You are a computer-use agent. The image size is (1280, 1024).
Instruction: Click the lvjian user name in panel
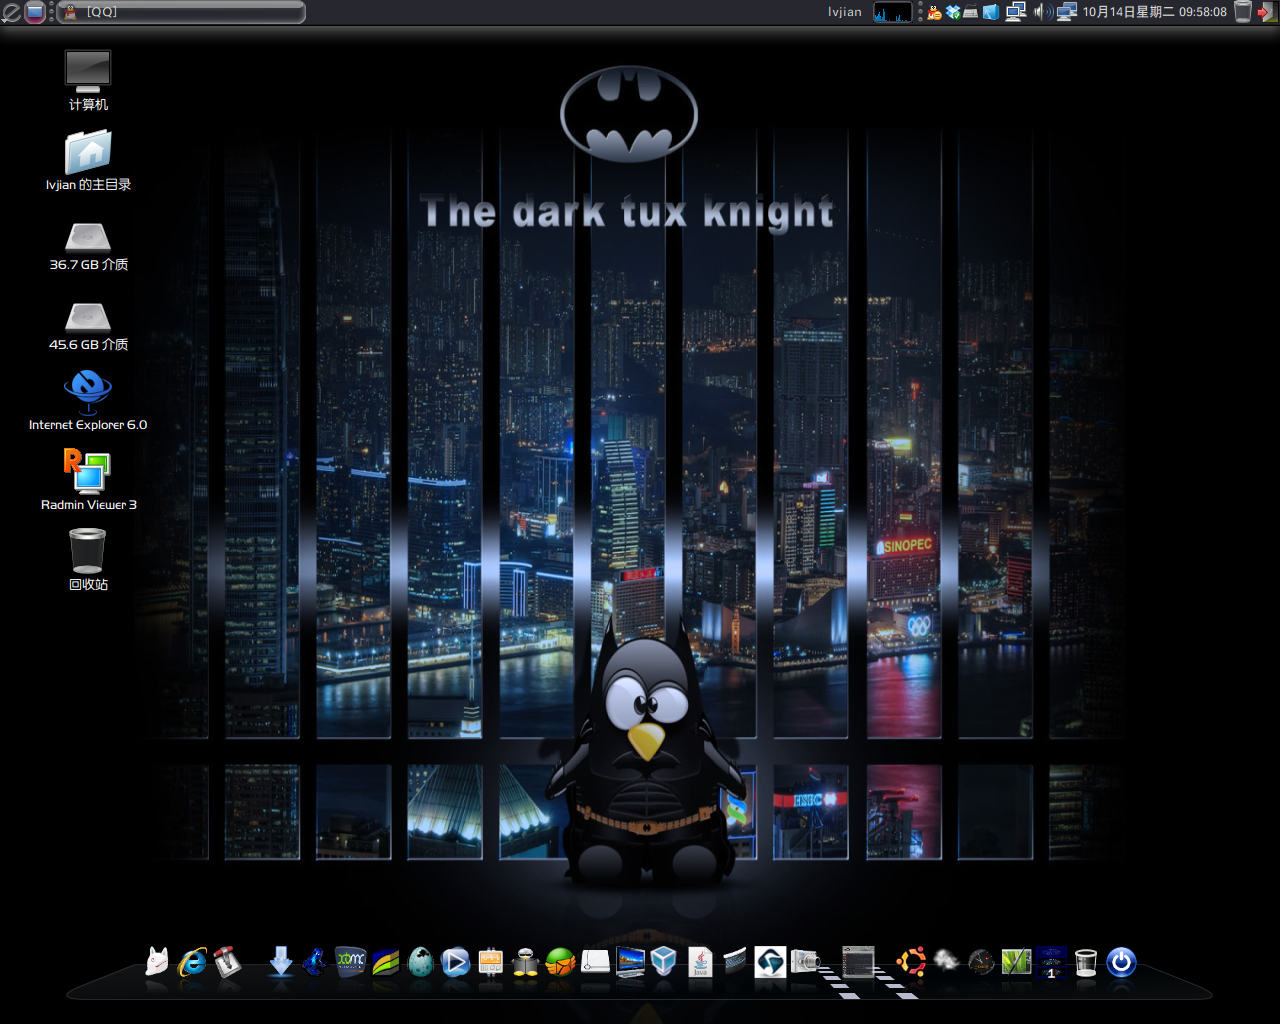point(844,12)
